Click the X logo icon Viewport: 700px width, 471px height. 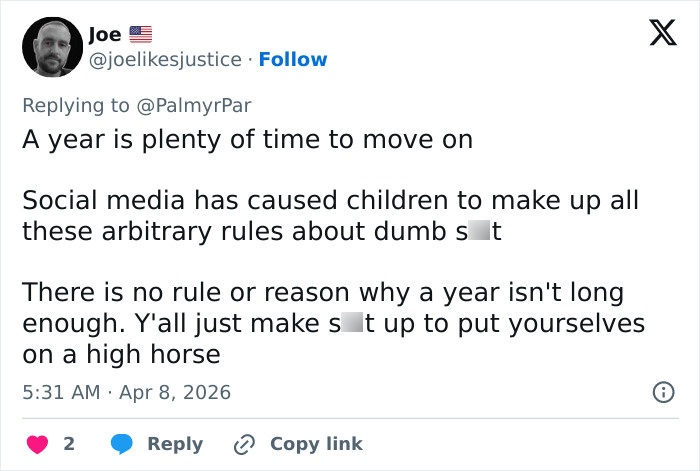pos(656,35)
